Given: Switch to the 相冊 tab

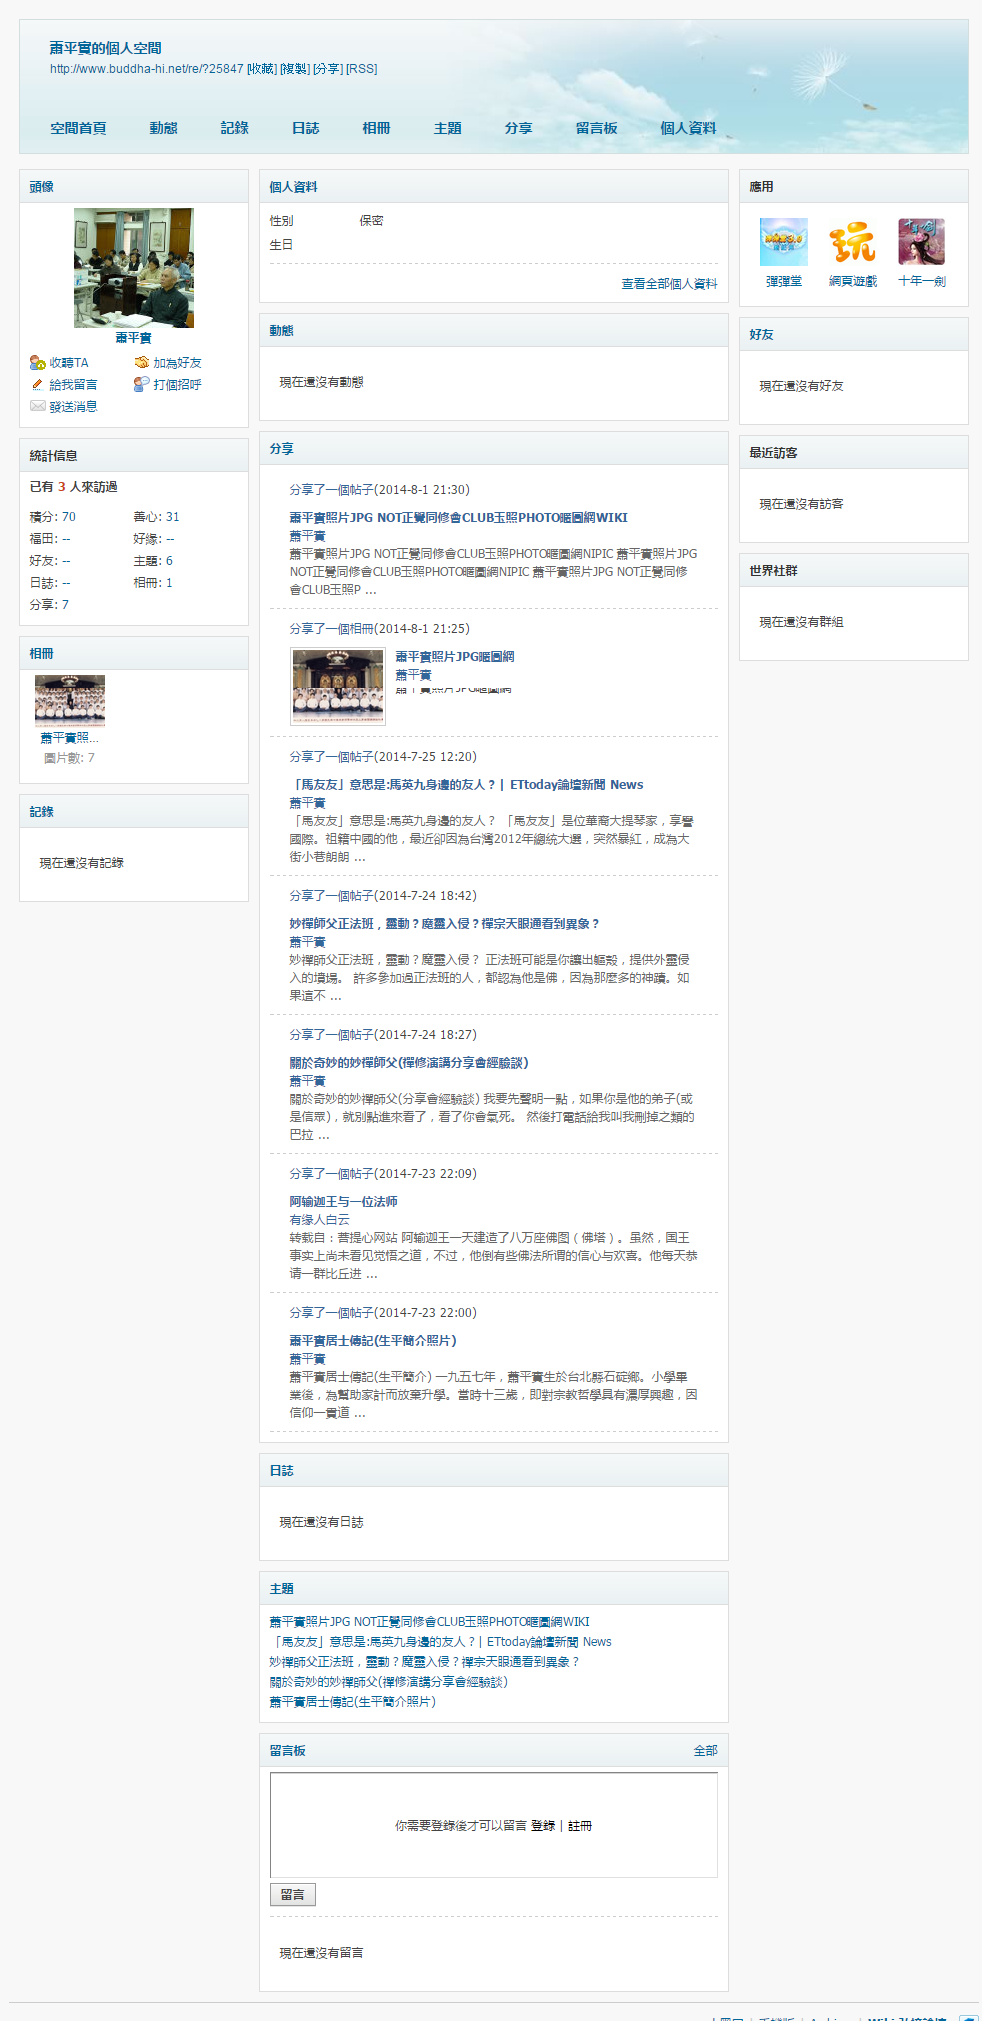Looking at the screenshot, I should pyautogui.click(x=376, y=128).
